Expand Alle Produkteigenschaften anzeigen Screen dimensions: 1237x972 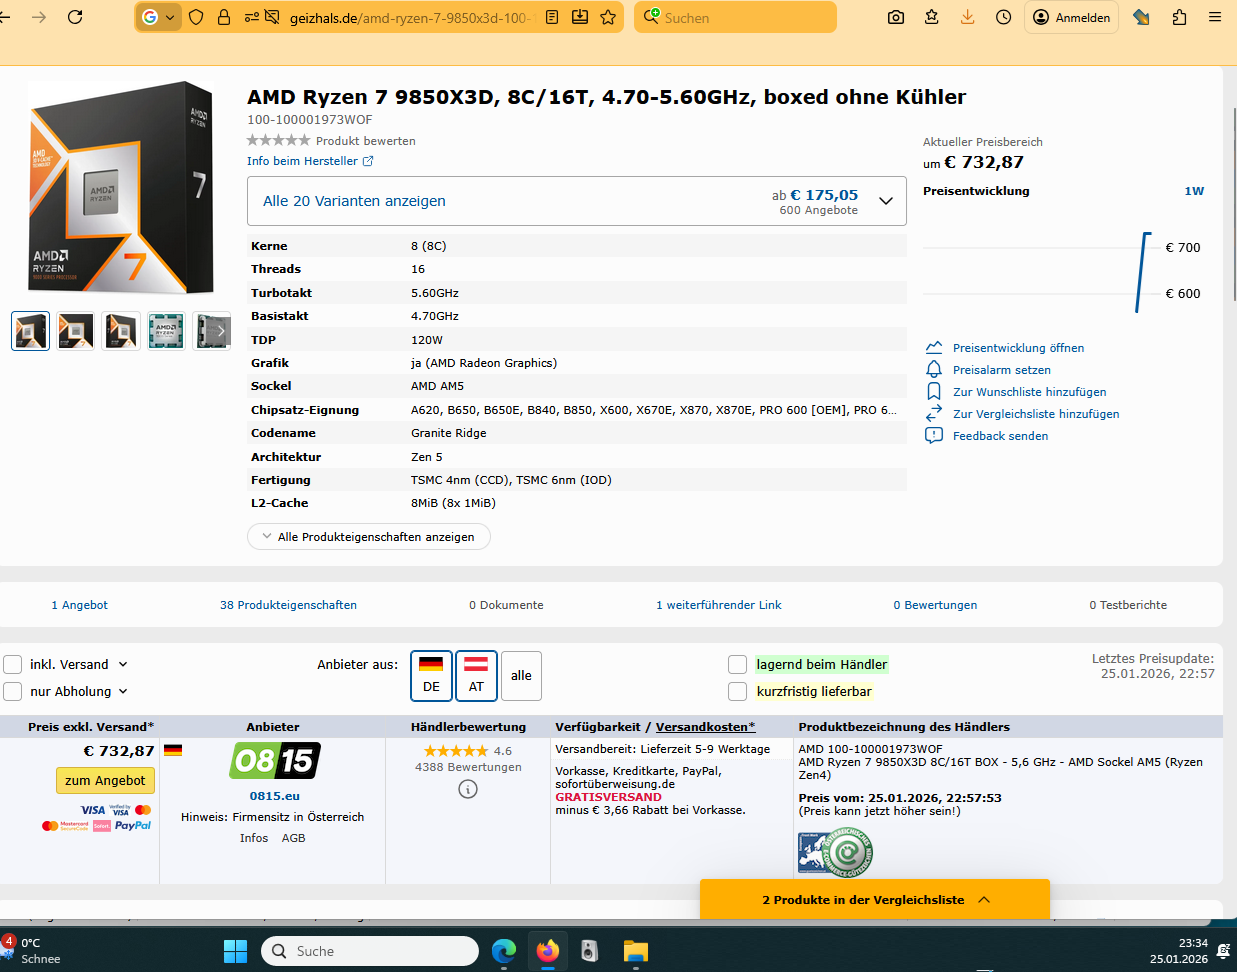pos(368,537)
